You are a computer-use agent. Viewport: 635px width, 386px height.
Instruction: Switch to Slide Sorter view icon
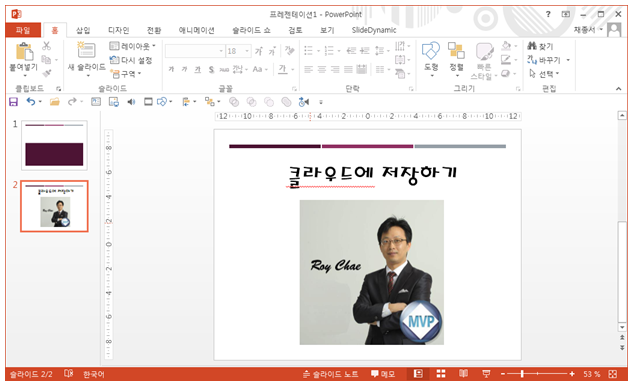click(441, 374)
